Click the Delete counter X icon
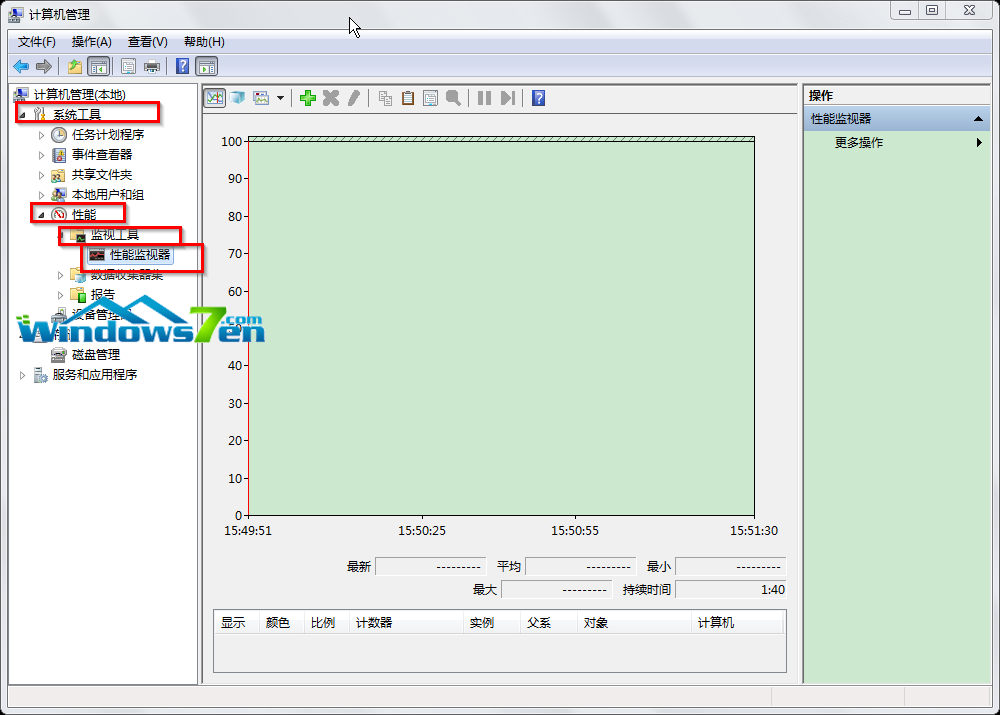Viewport: 1000px width, 715px height. 331,98
